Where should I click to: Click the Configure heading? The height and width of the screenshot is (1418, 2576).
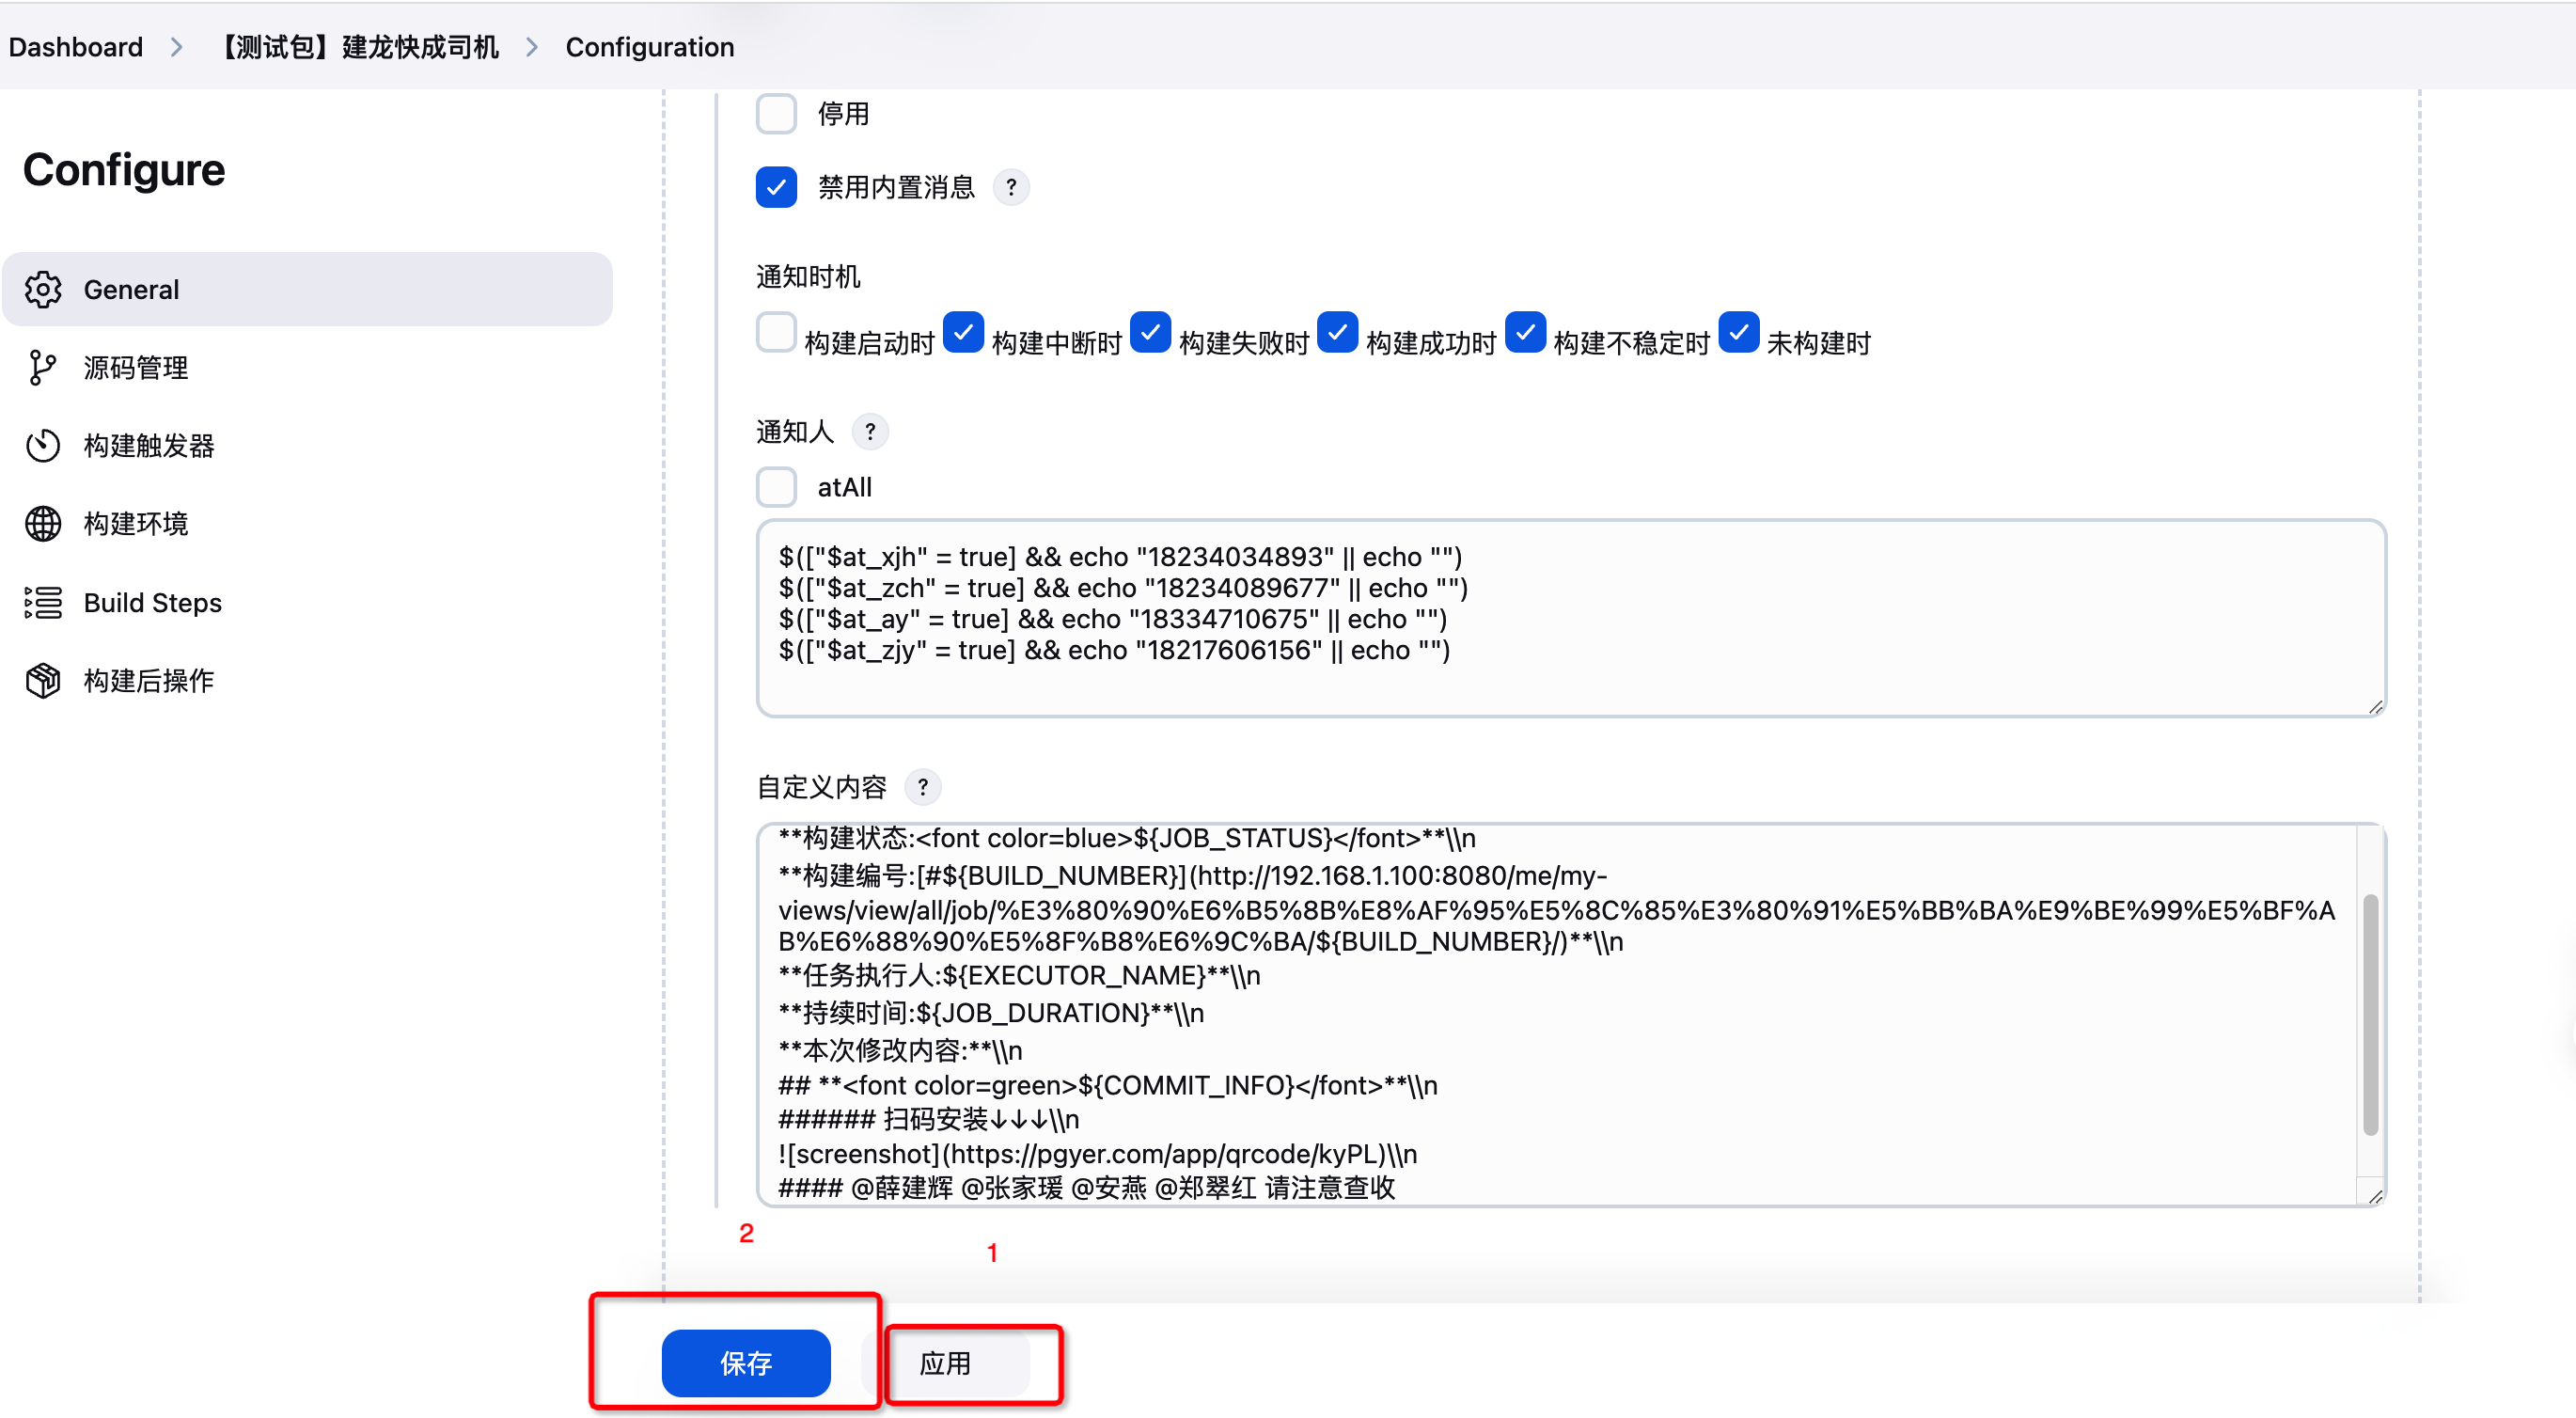click(x=124, y=170)
